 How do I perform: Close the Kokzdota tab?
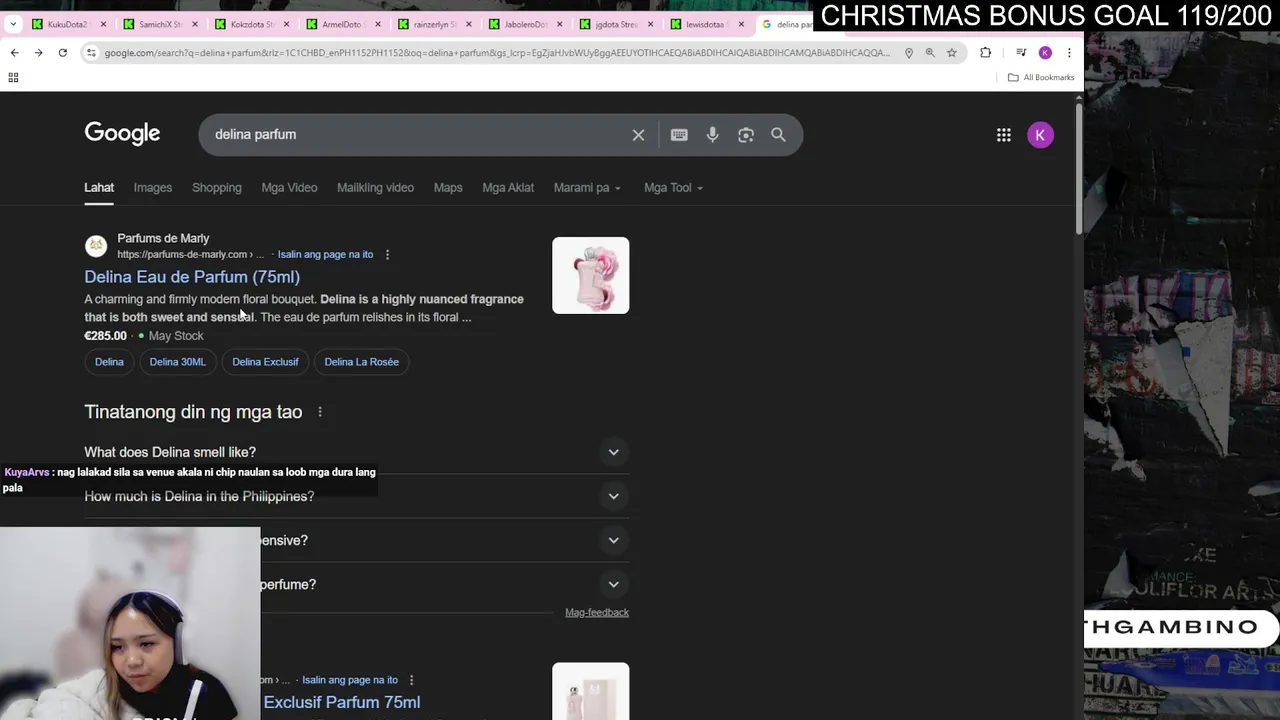point(286,24)
